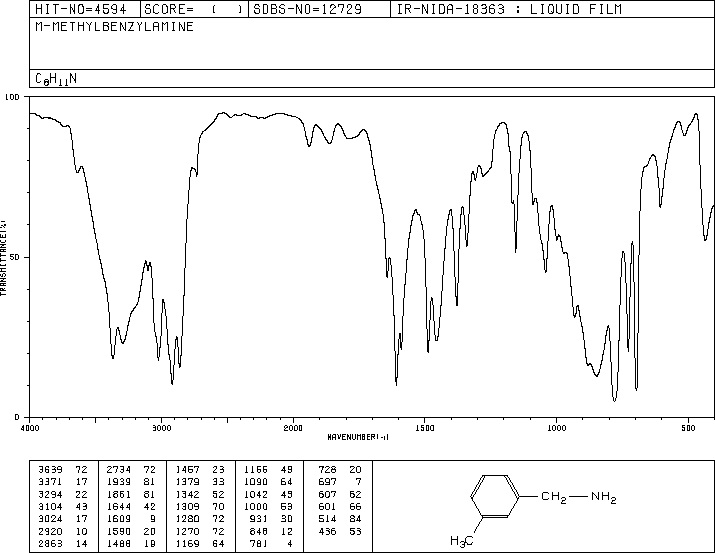Screen dimensions: 715x553
Task: Select peak value 1090 in the table
Action: 256,482
